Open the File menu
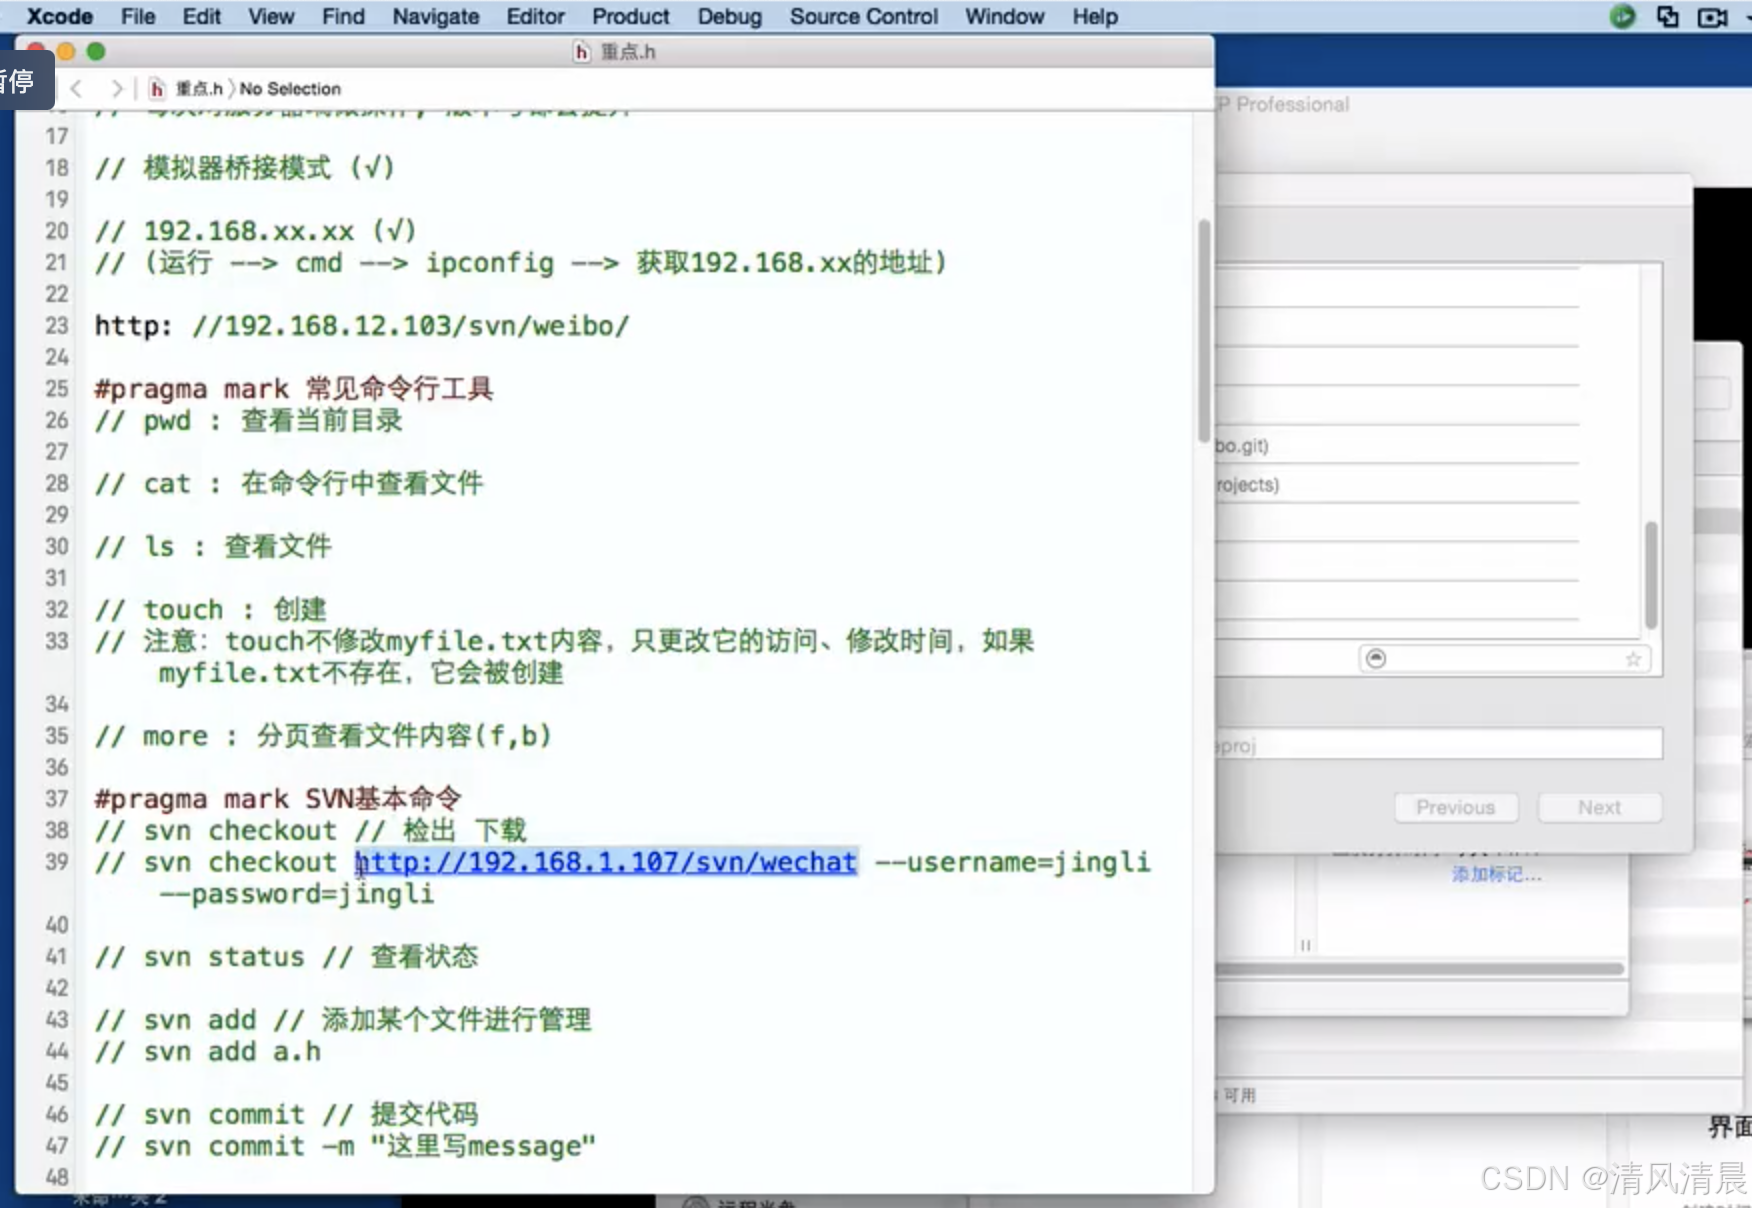The image size is (1752, 1208). pos(138,16)
